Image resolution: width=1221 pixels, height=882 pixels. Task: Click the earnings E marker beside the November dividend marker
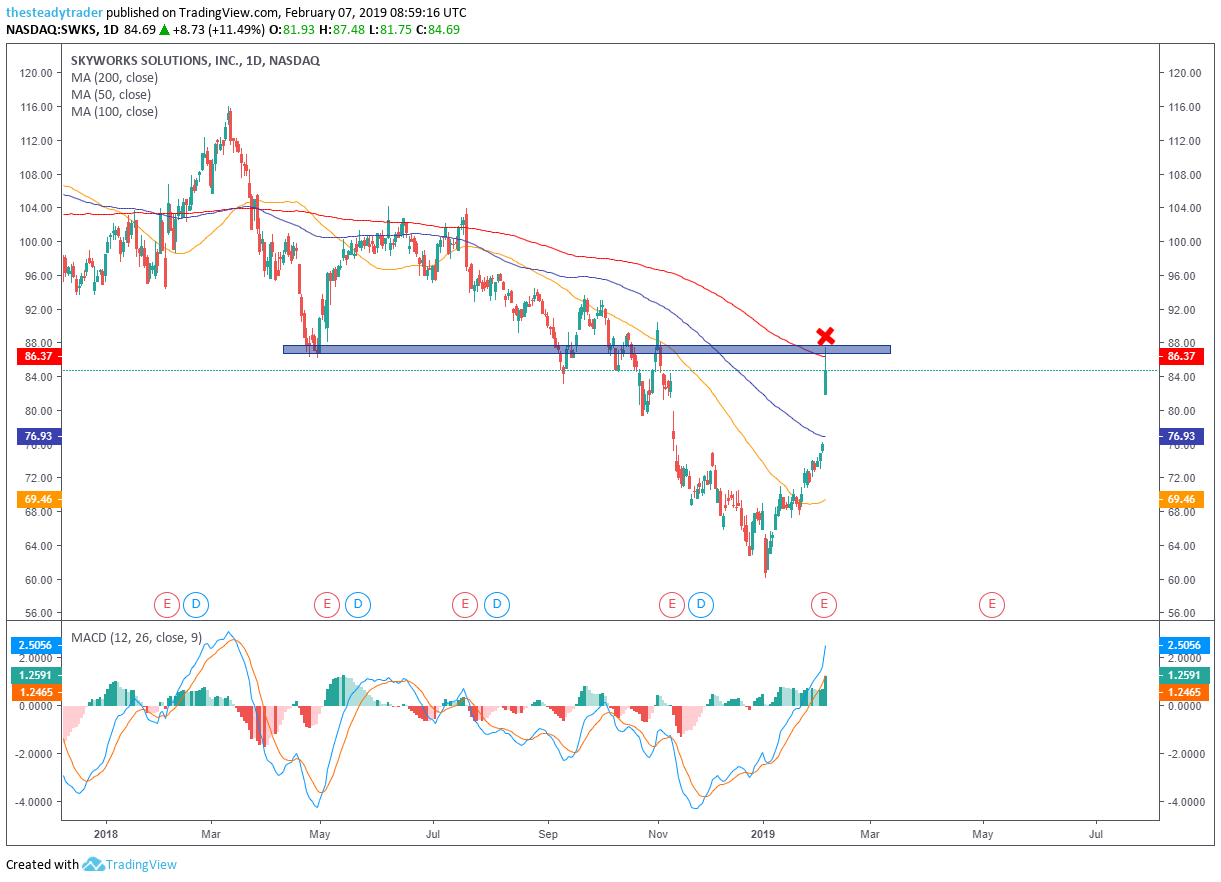click(x=671, y=604)
